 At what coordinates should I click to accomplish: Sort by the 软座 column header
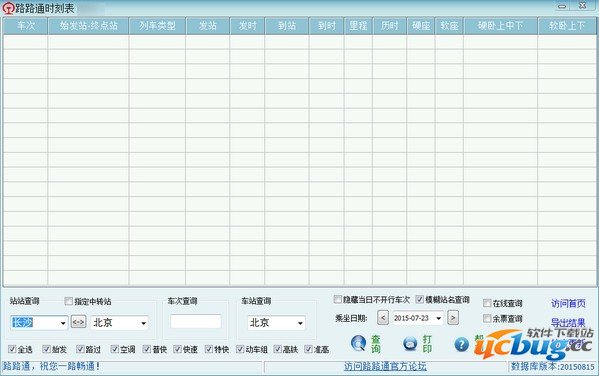tap(449, 26)
